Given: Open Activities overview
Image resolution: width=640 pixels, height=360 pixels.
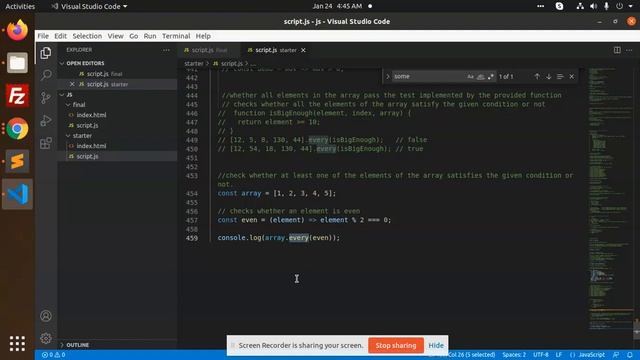Looking at the screenshot, I should click(20, 6).
